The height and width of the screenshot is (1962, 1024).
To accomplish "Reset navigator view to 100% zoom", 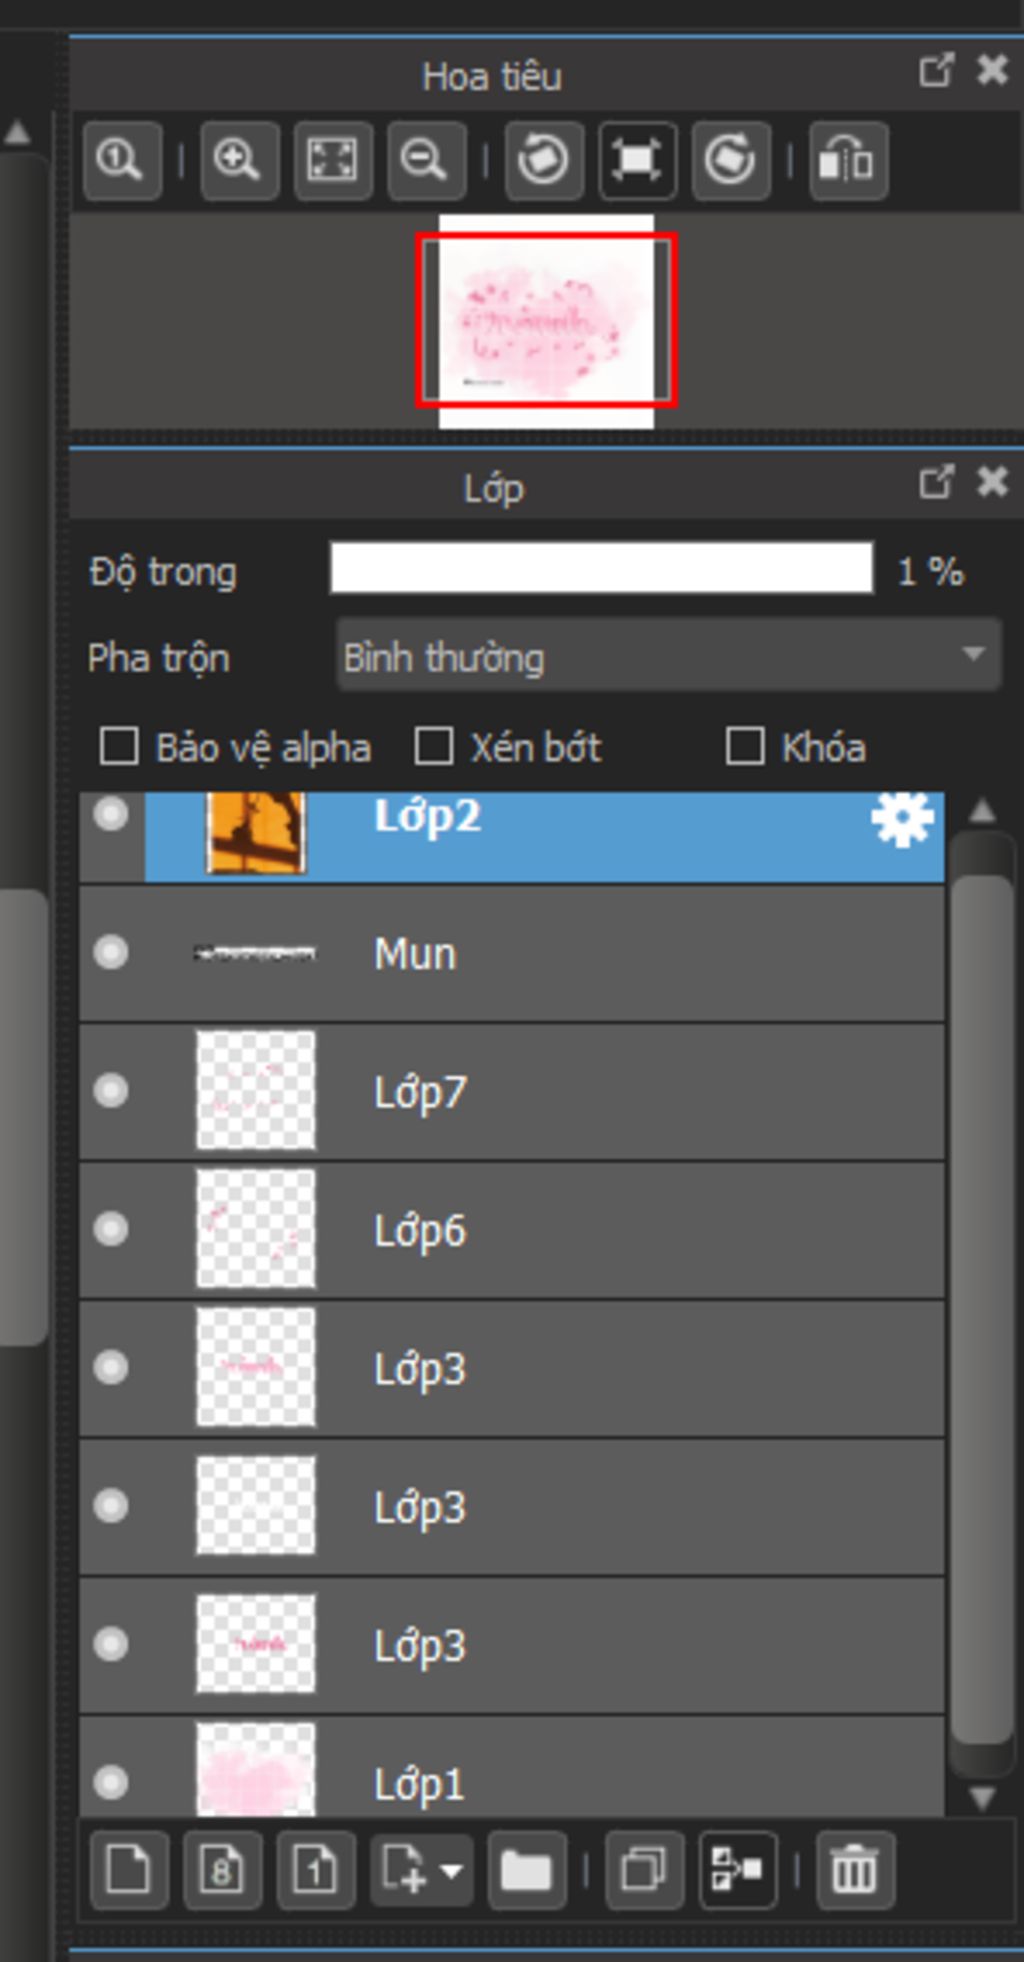I will [122, 161].
